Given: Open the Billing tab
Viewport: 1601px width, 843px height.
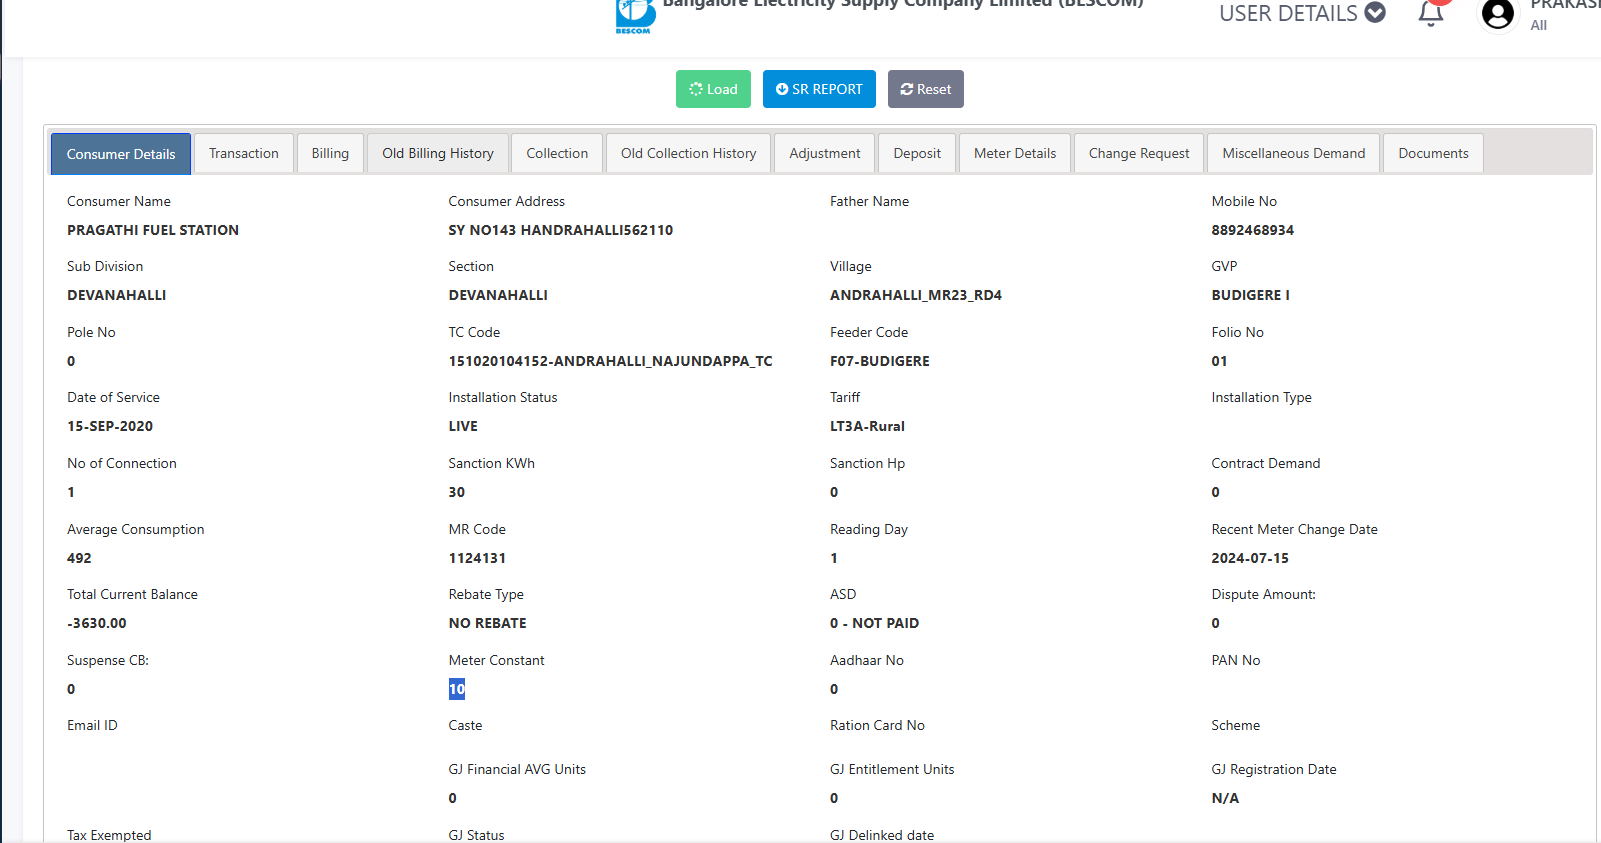Looking at the screenshot, I should (x=330, y=153).
